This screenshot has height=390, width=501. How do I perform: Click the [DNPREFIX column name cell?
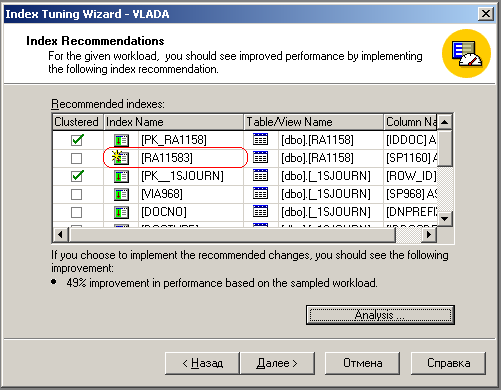tap(411, 212)
